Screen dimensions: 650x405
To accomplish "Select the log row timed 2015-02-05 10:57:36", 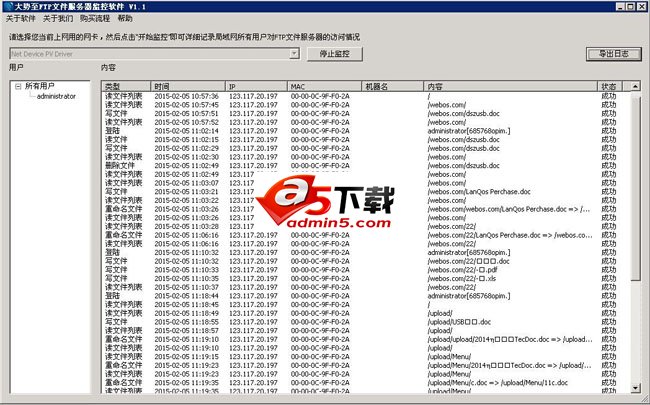I will [366, 96].
